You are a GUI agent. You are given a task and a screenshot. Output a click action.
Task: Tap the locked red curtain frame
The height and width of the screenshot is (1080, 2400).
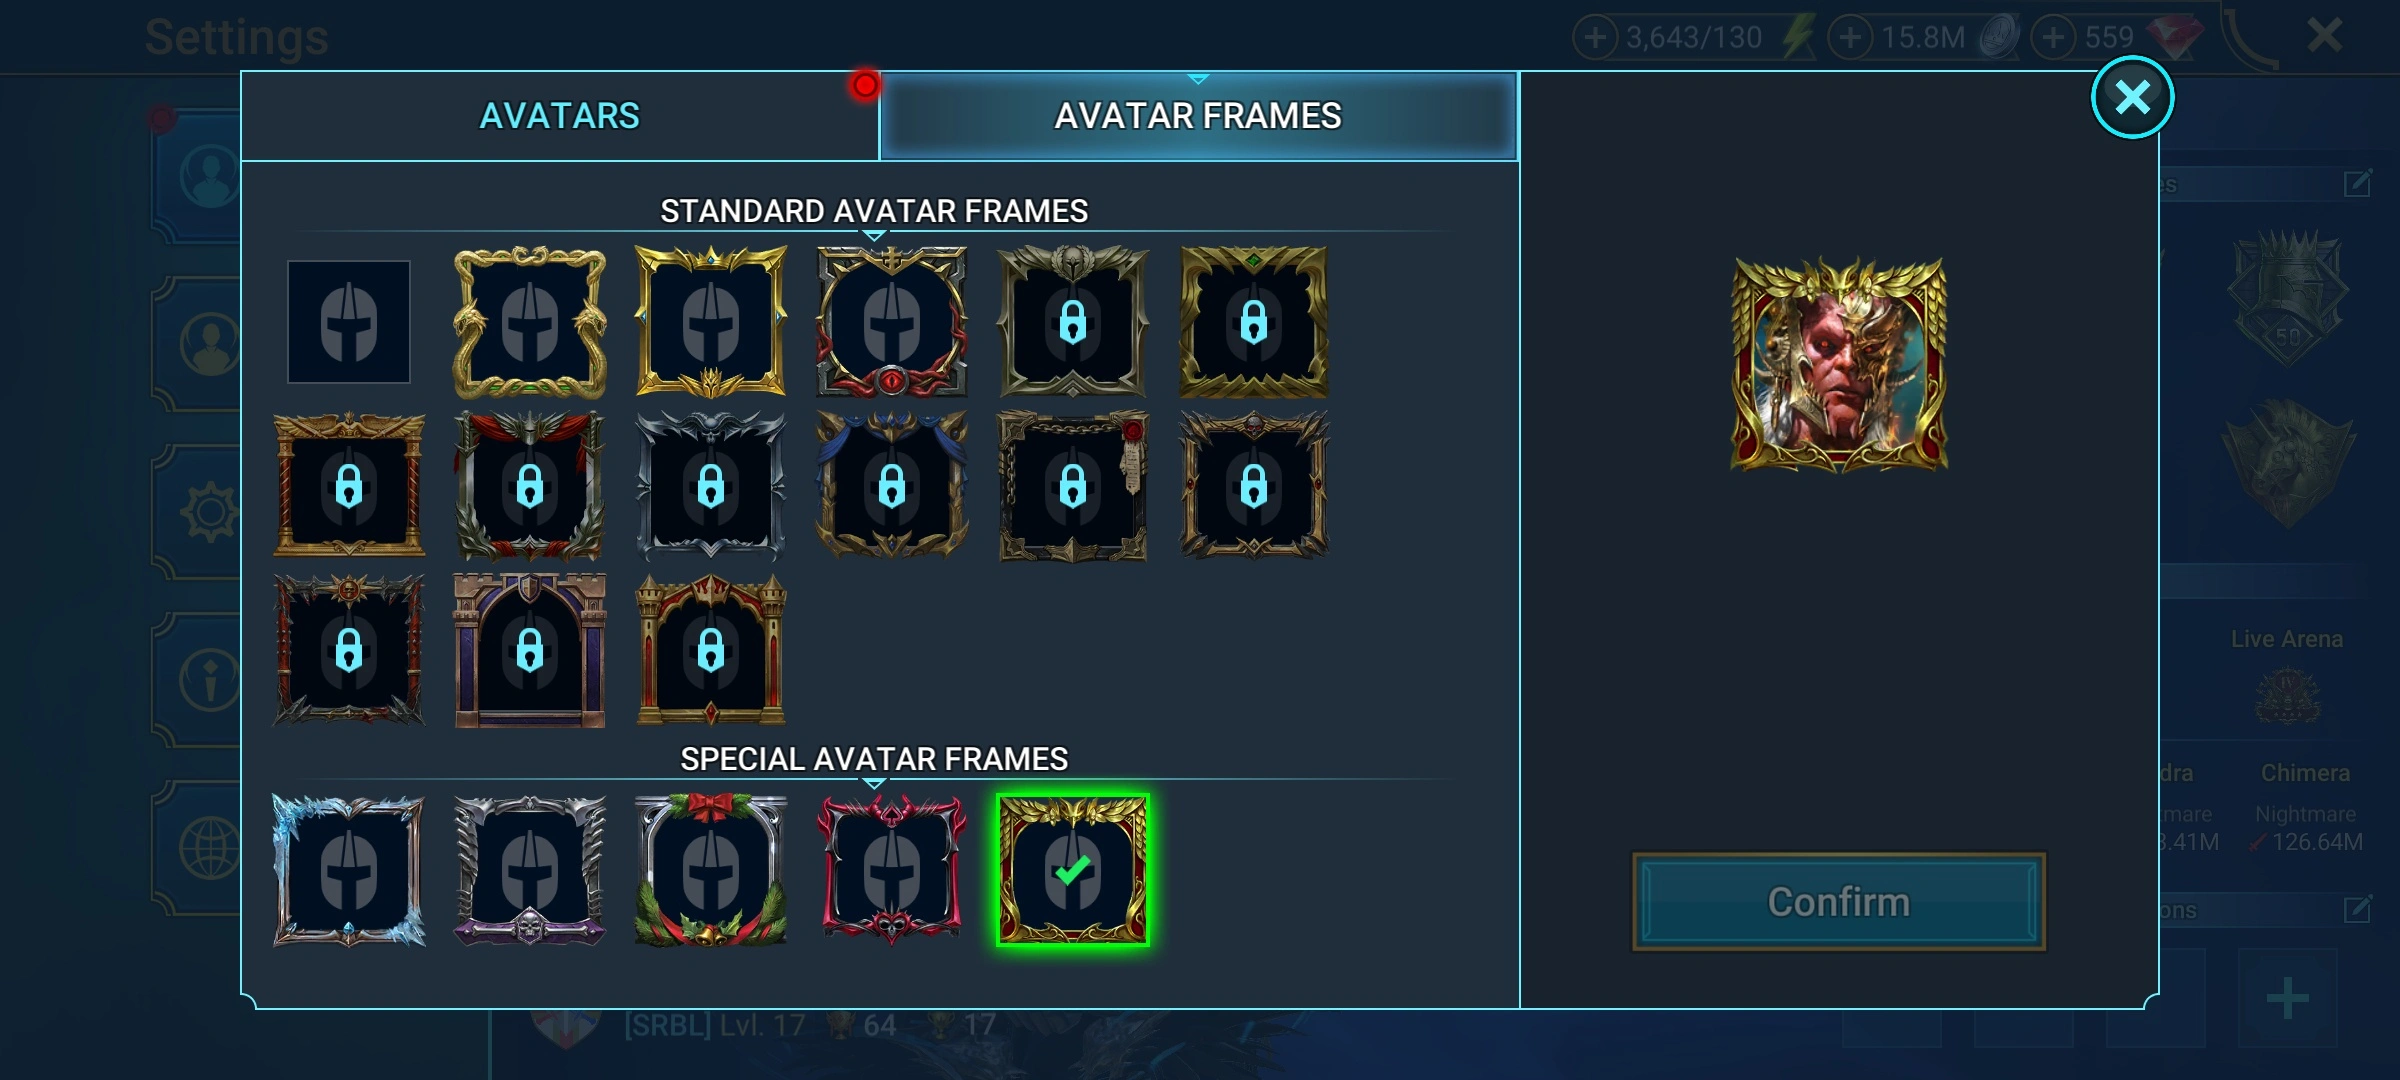pos(530,486)
